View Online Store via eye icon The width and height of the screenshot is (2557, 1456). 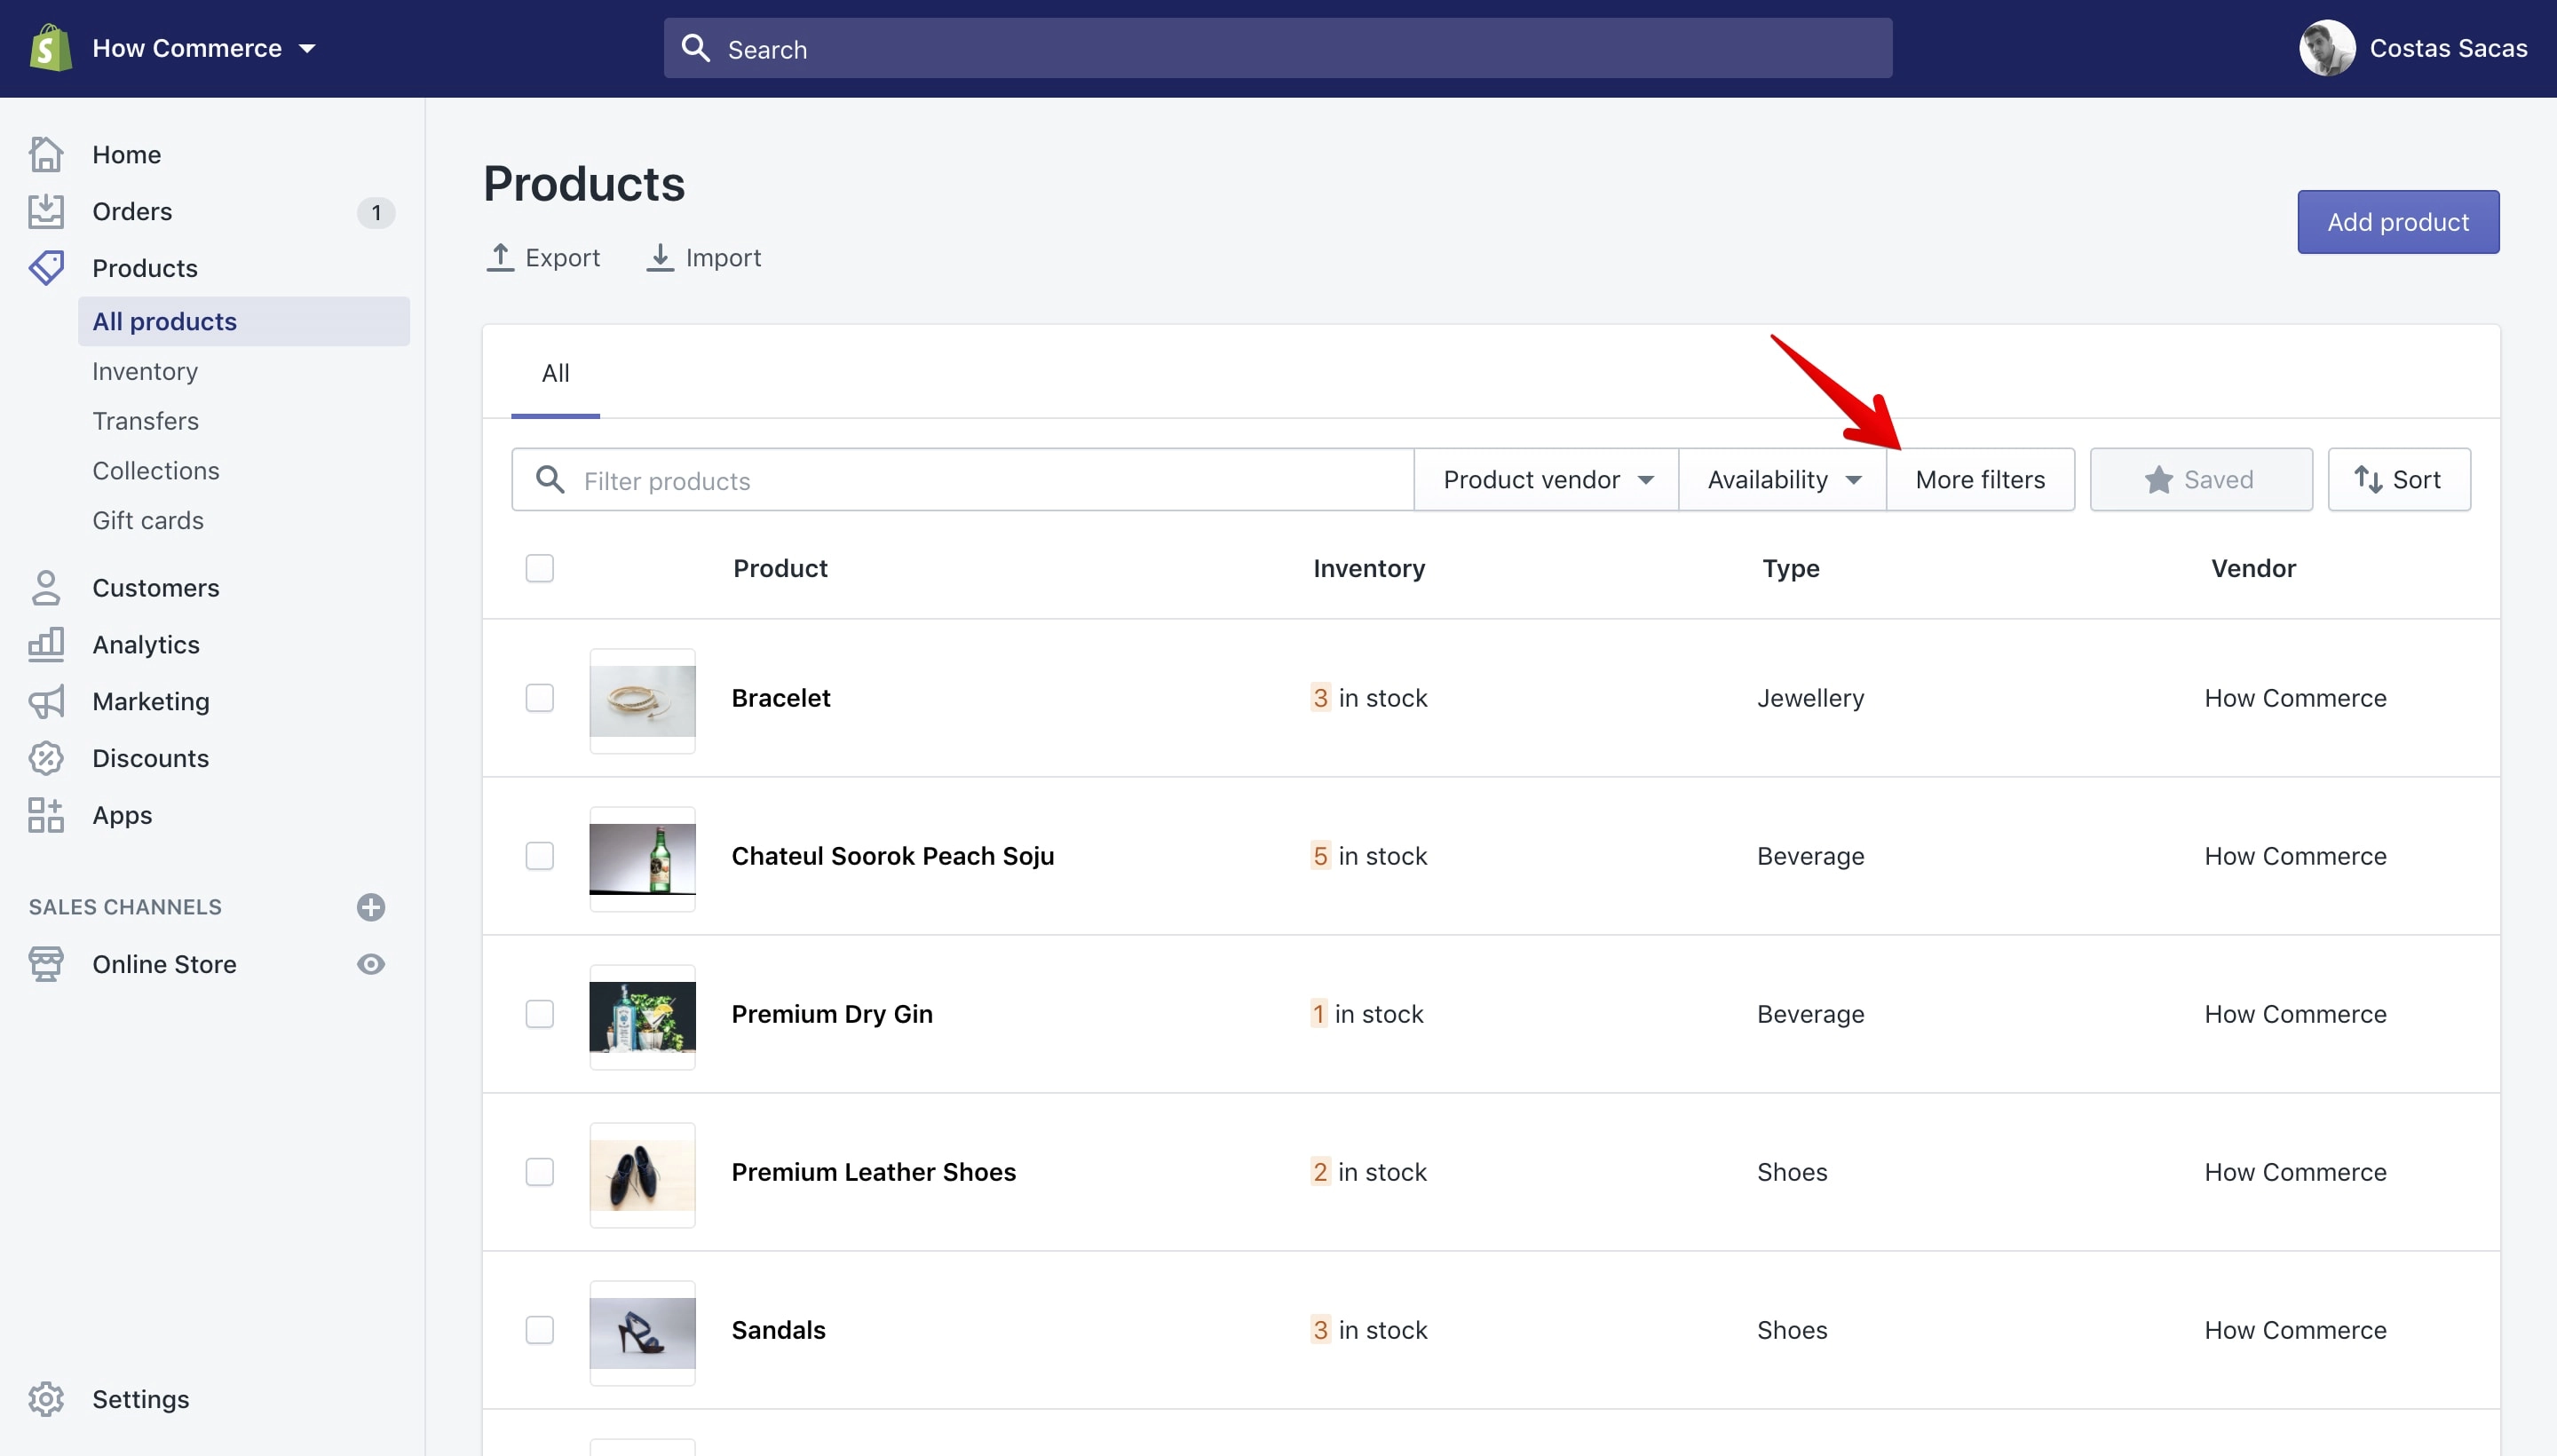click(x=371, y=964)
